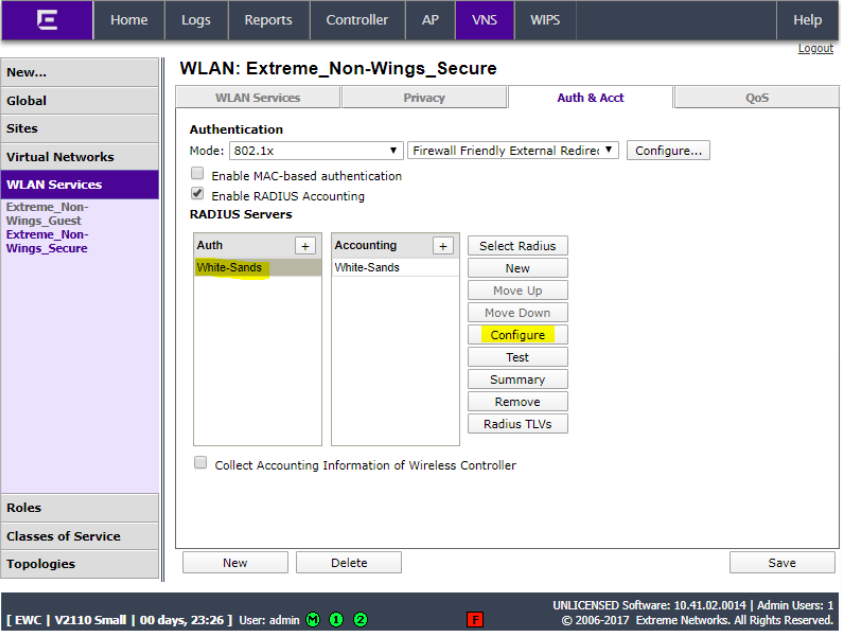Click the Test button
Screen dimensions: 841x632
click(x=518, y=357)
